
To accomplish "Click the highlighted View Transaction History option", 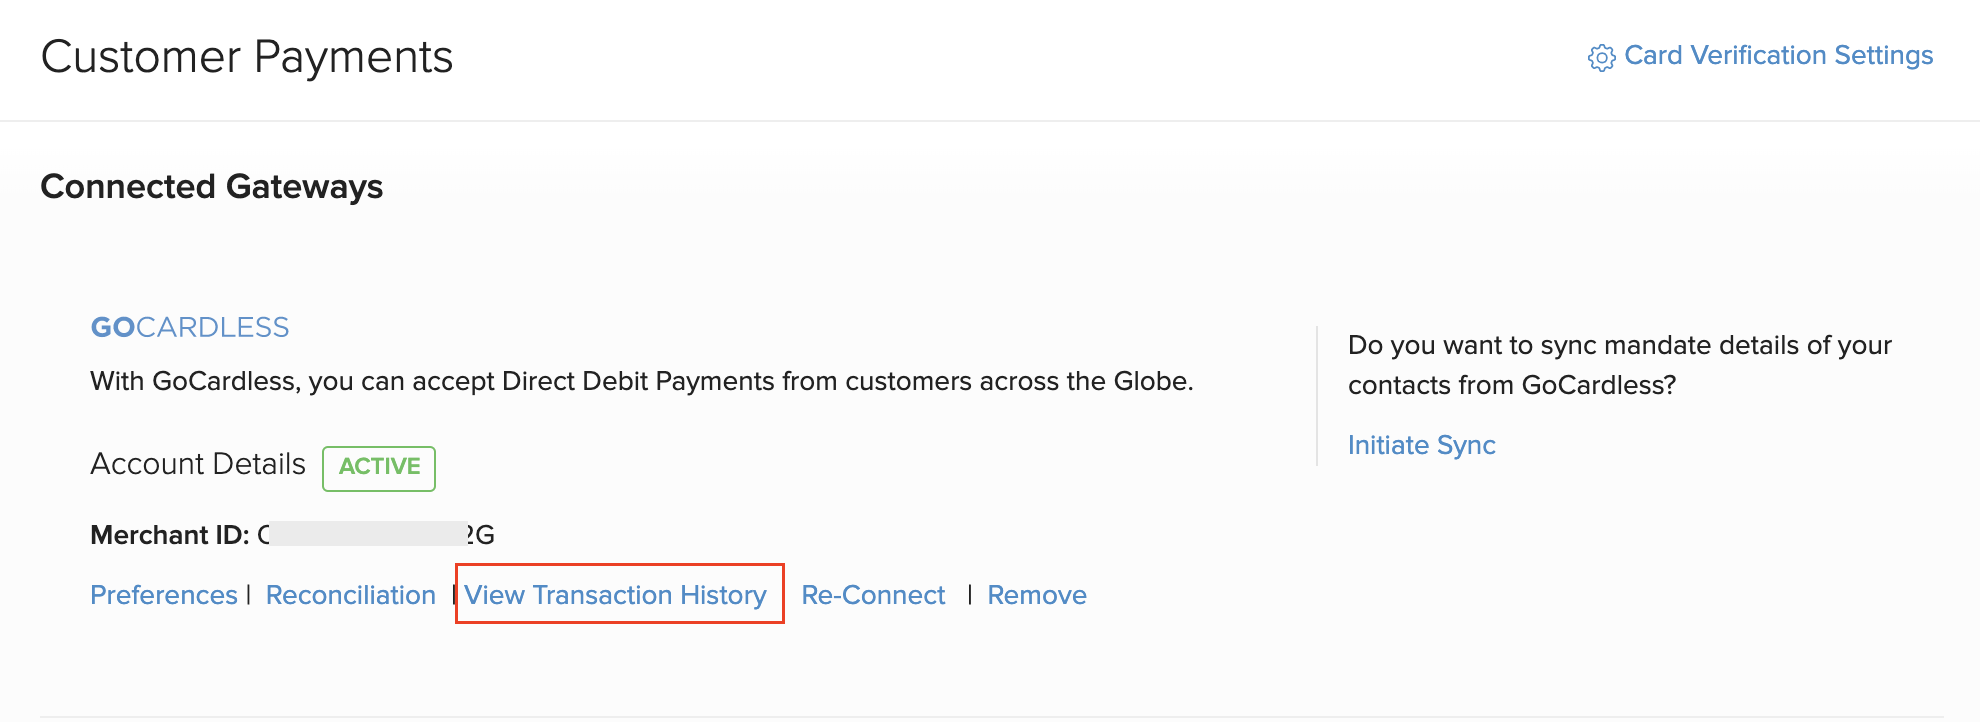I will (x=617, y=594).
